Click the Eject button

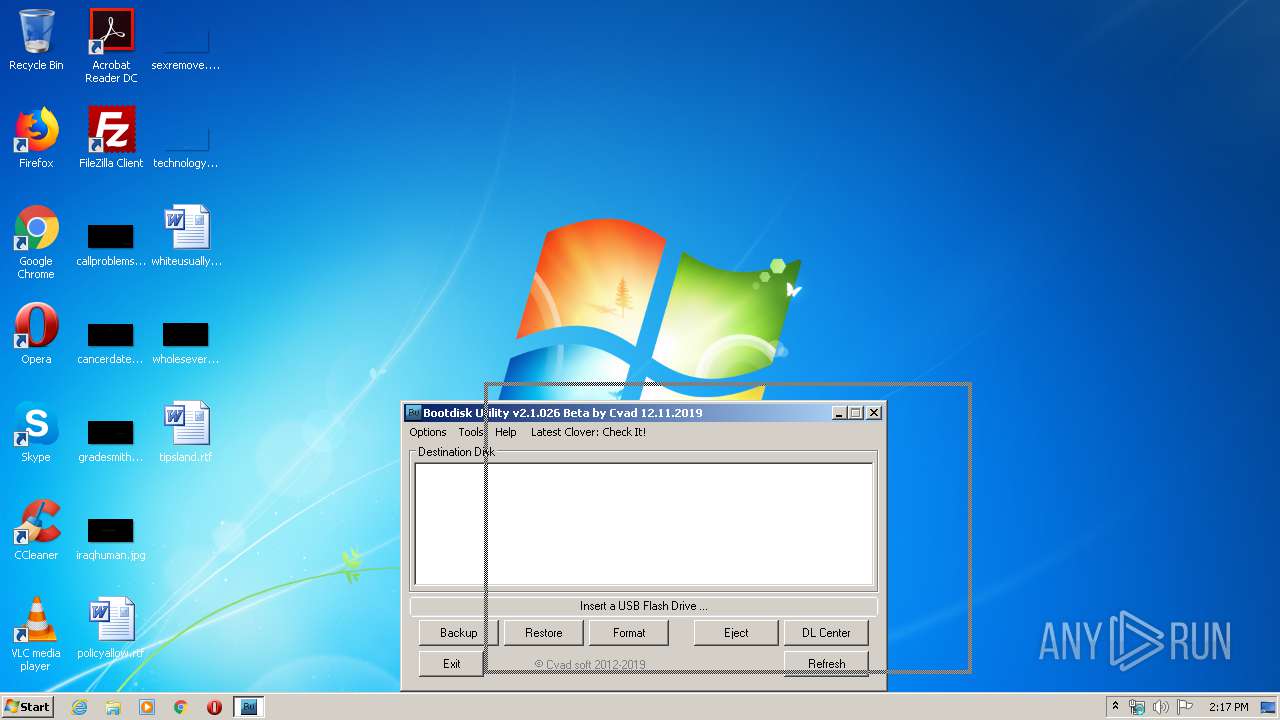coord(736,633)
